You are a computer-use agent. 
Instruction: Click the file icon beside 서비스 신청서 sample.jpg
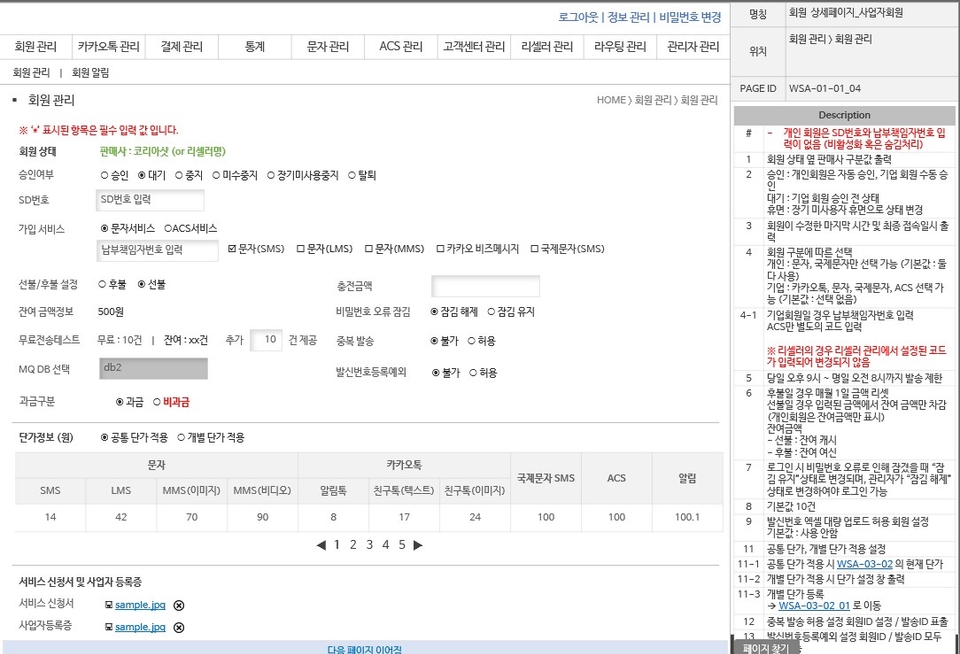tap(108, 605)
